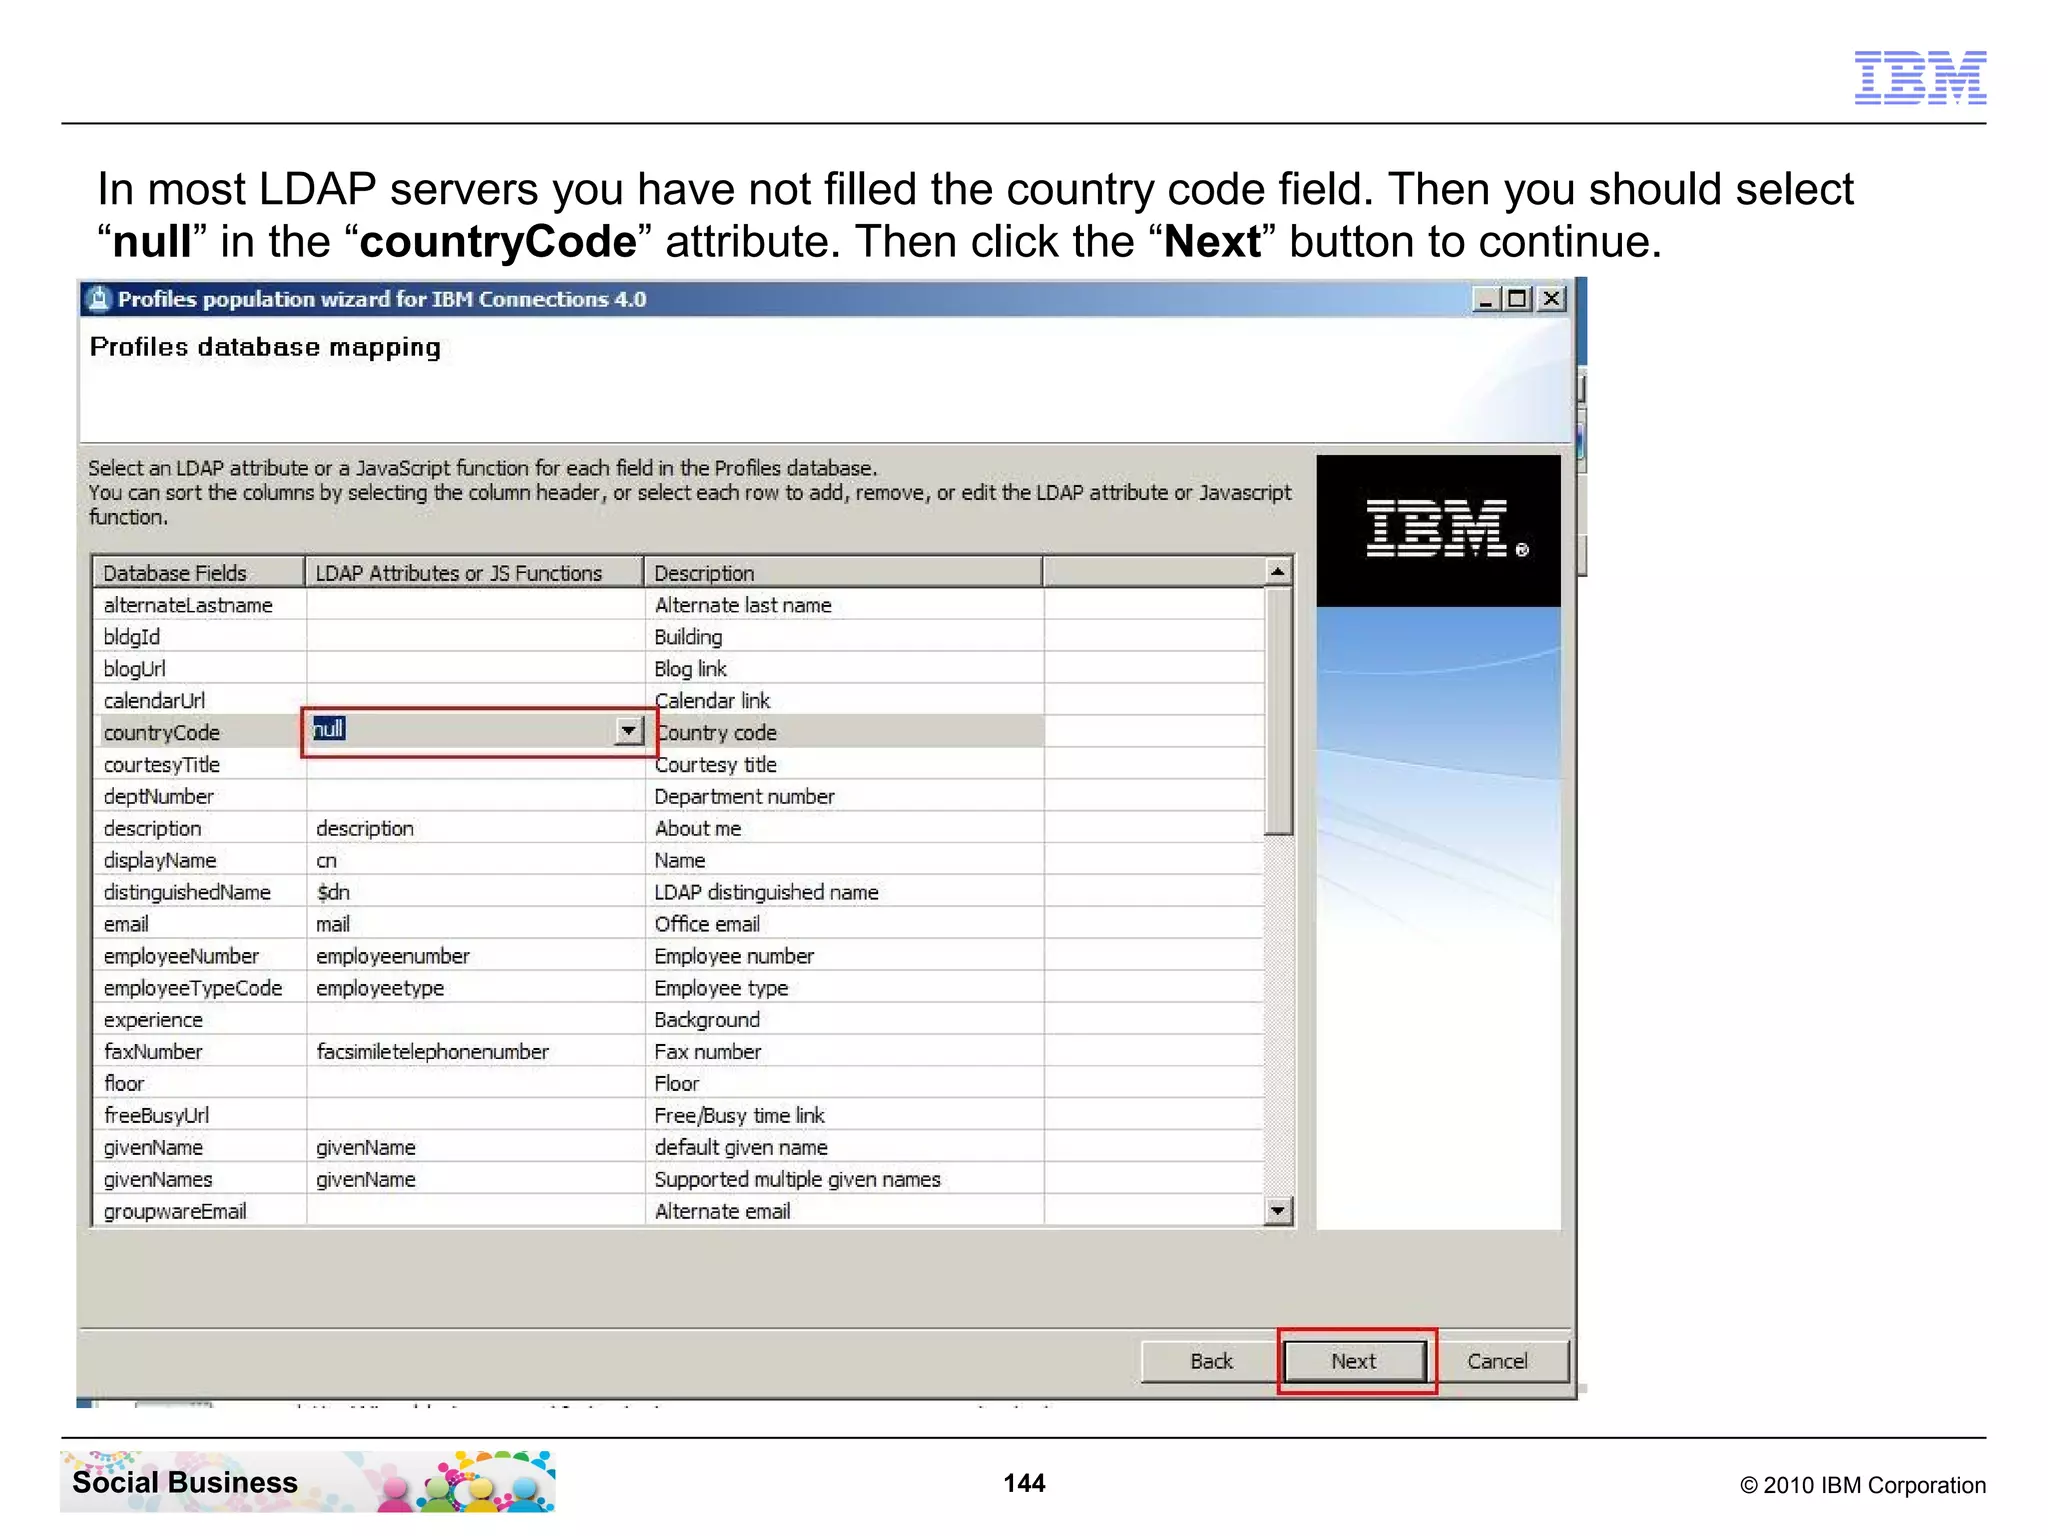Screen dimensions: 2048x1536
Task: Click the Back button
Action: coord(1211,1361)
